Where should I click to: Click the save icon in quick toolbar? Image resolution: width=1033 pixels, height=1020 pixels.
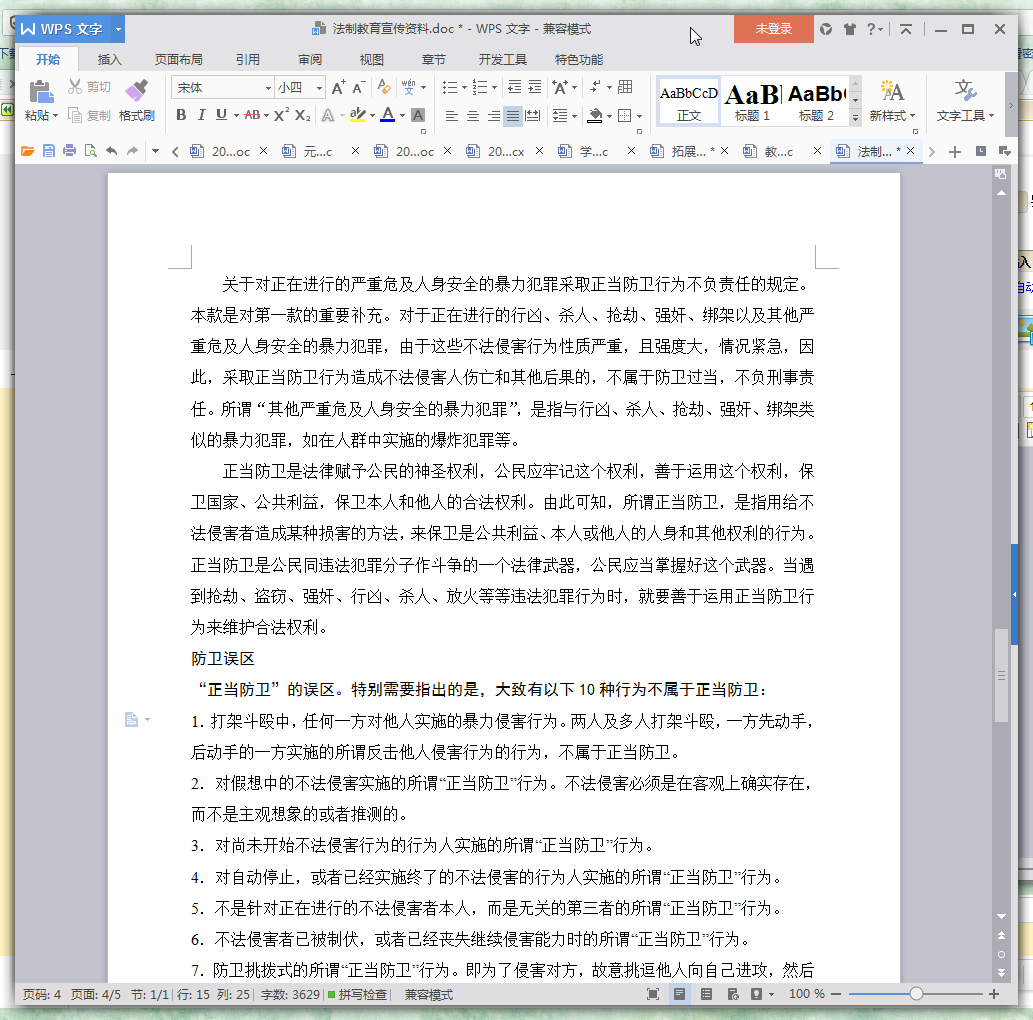tap(49, 151)
